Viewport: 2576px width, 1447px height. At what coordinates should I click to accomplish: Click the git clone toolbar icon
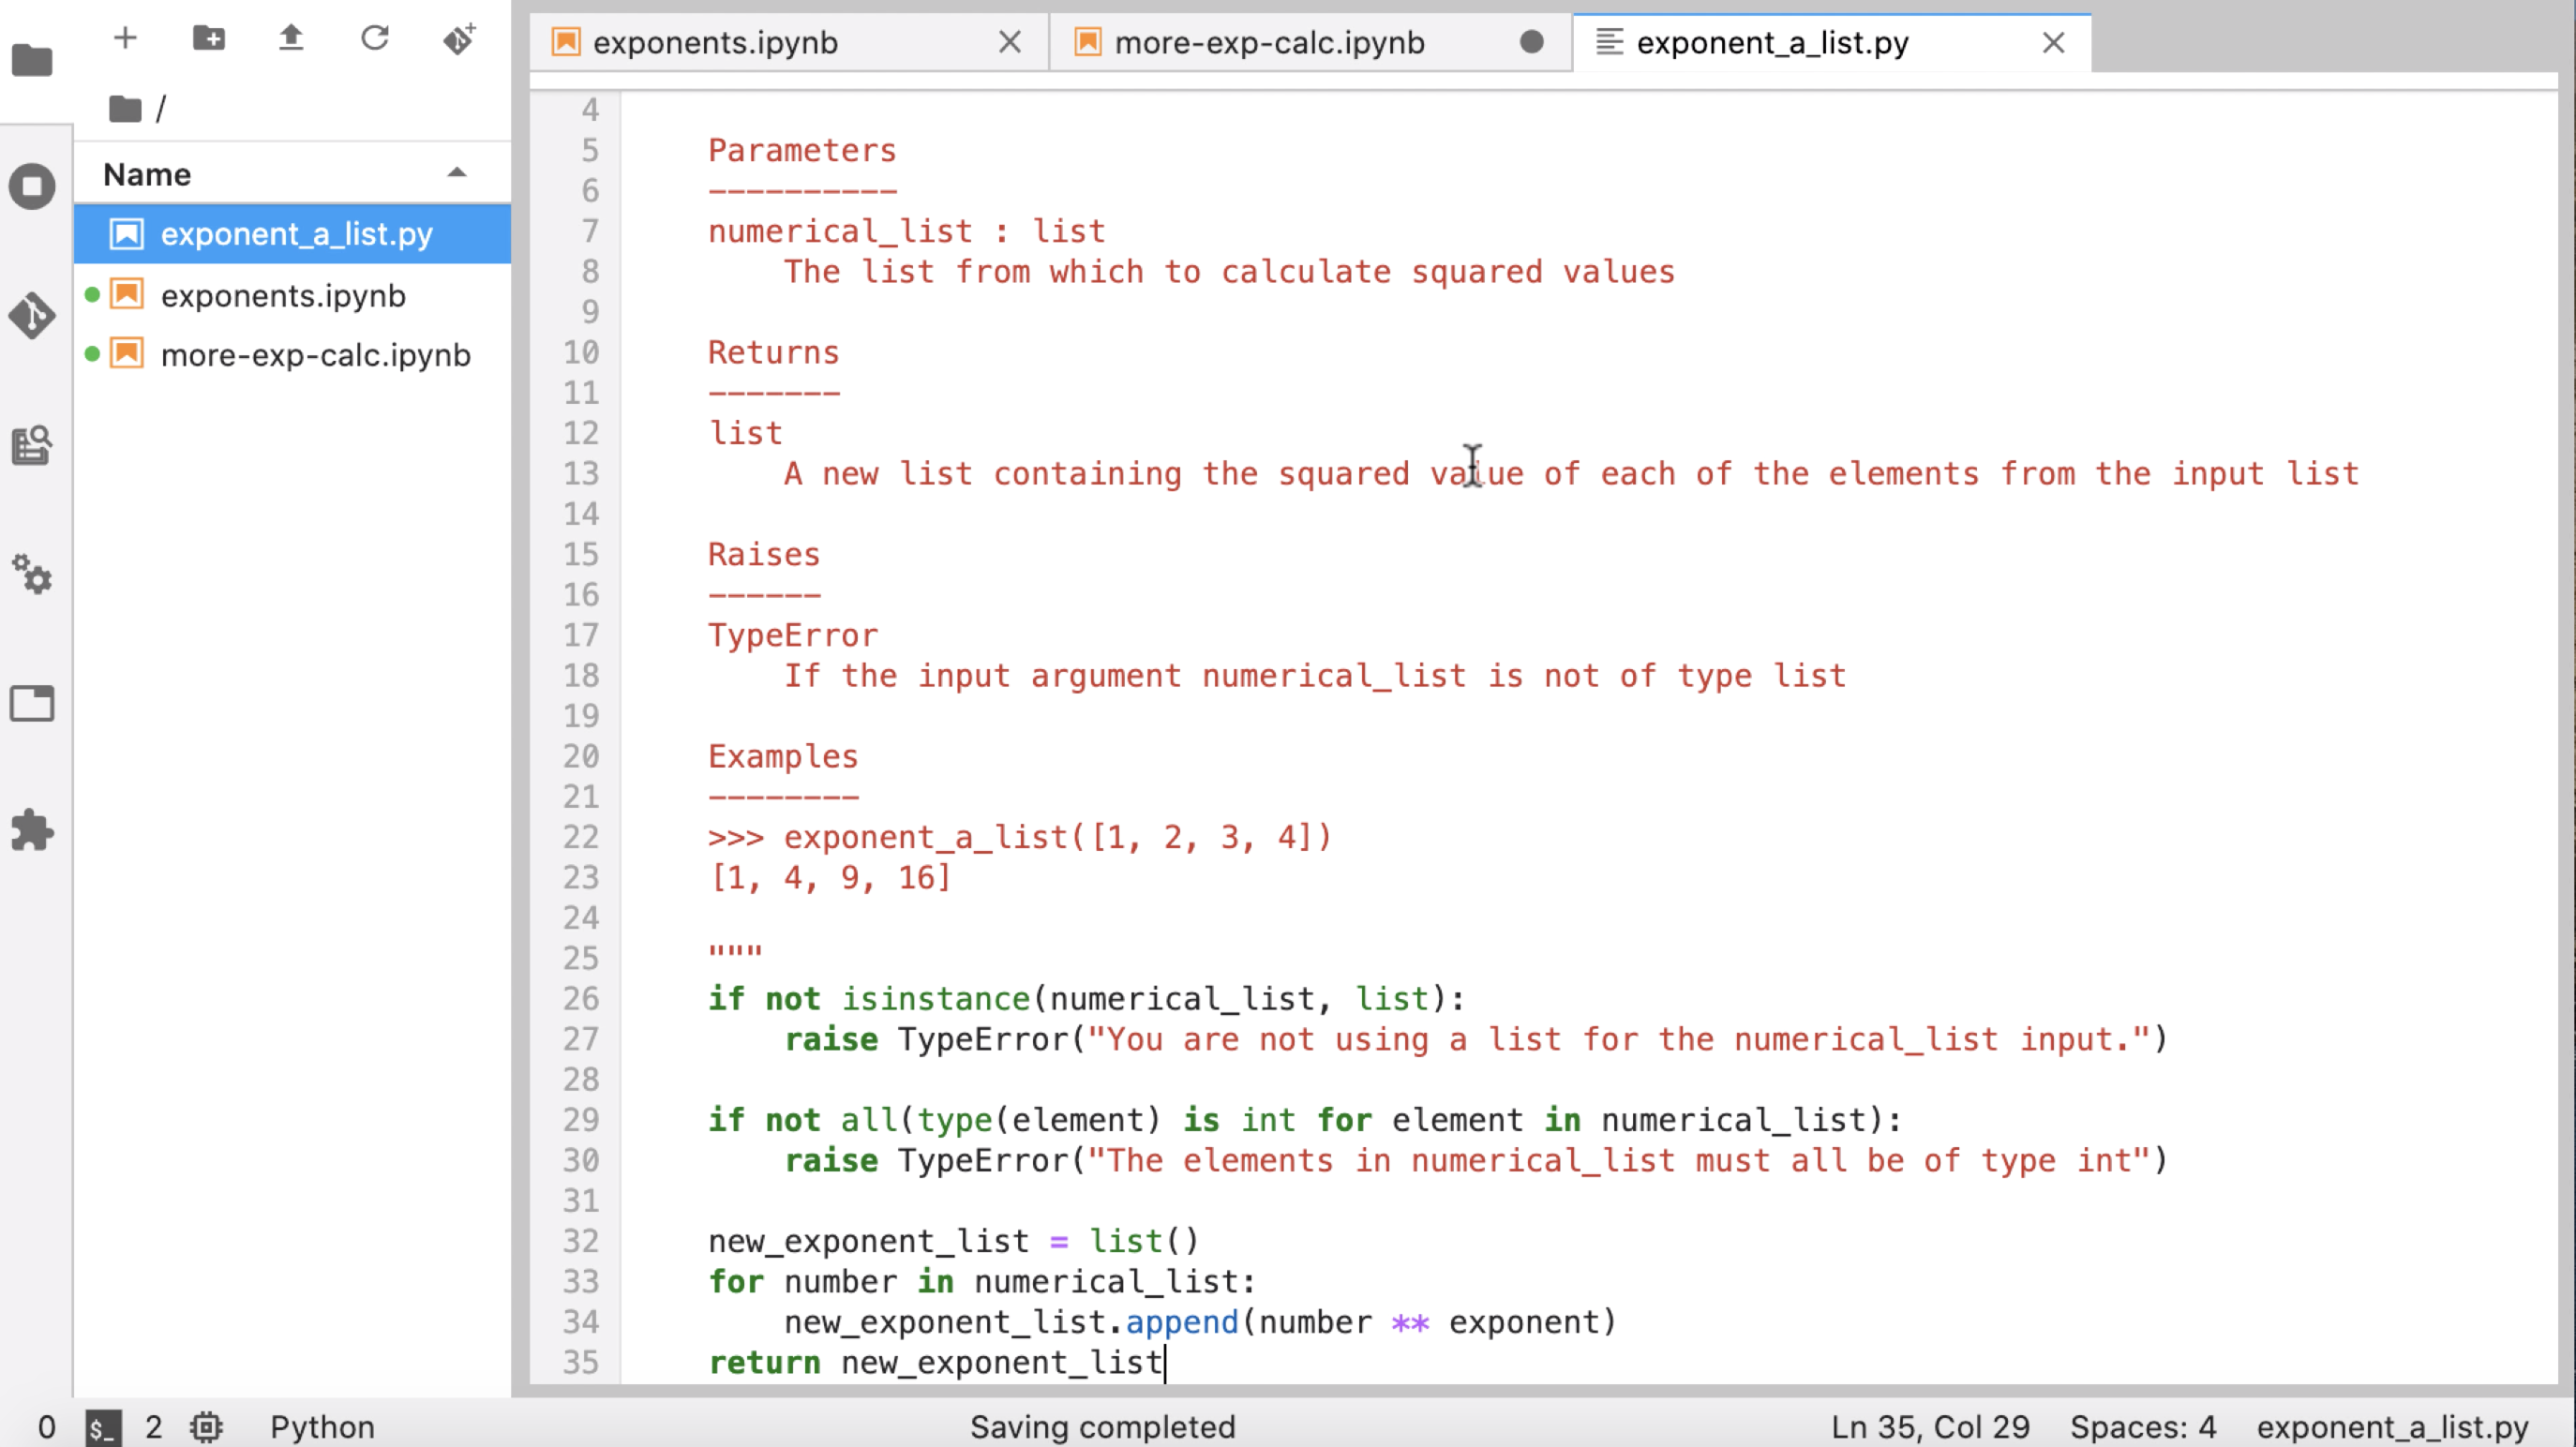point(459,39)
